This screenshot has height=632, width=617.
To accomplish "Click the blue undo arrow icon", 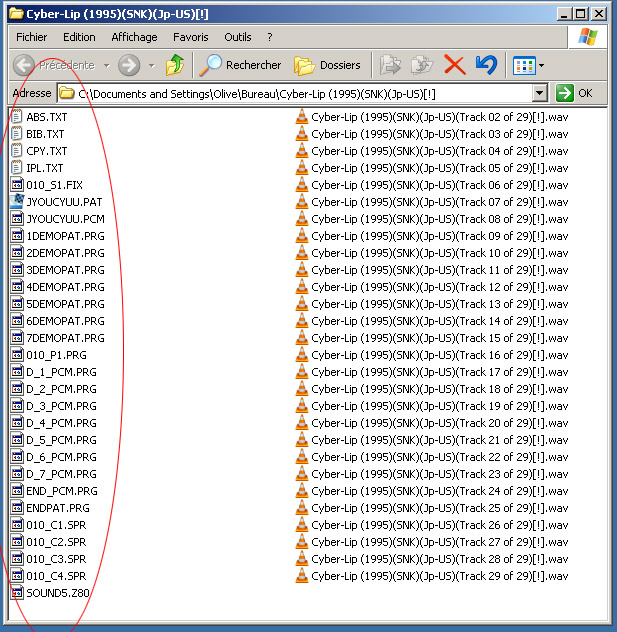I will coord(486,65).
